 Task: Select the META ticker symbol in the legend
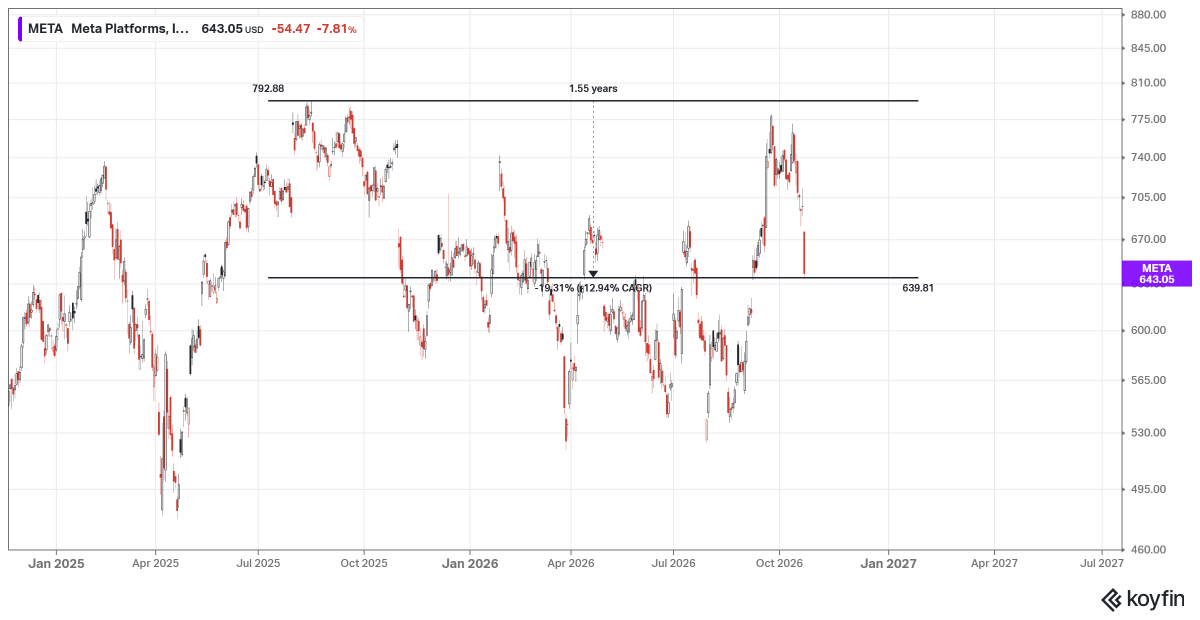[x=45, y=29]
